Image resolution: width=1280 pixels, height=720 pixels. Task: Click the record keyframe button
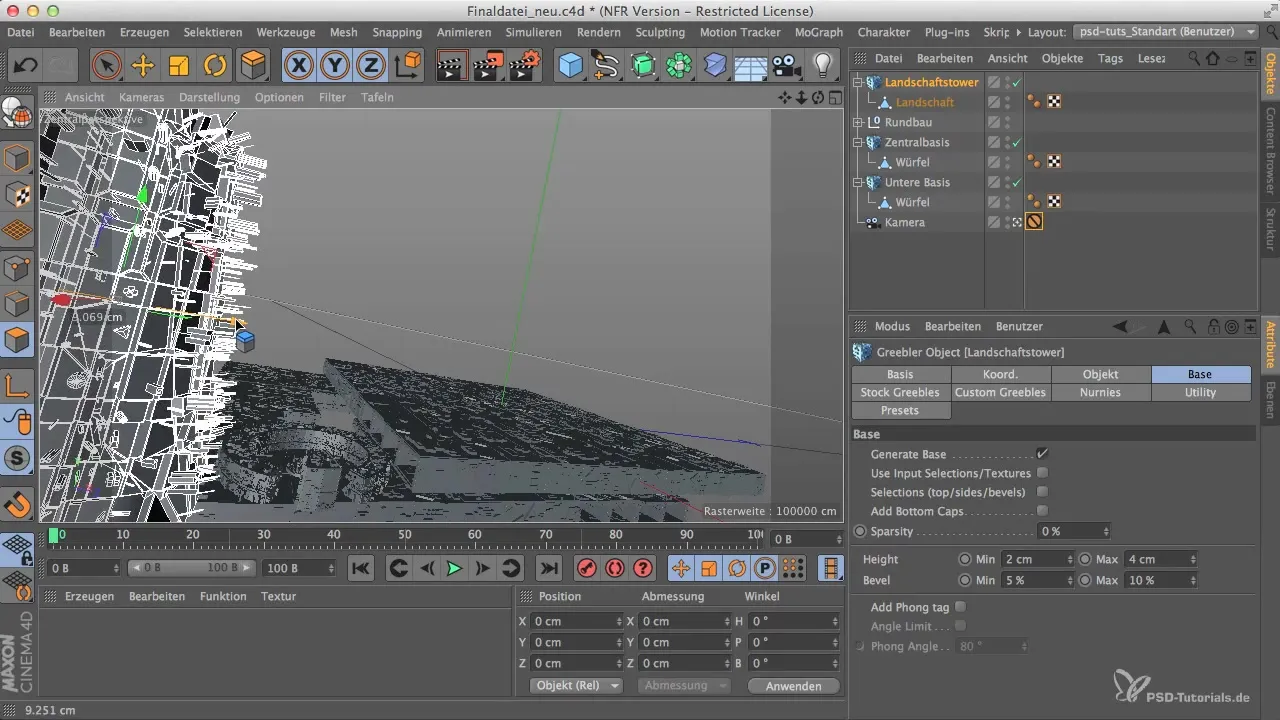point(587,568)
